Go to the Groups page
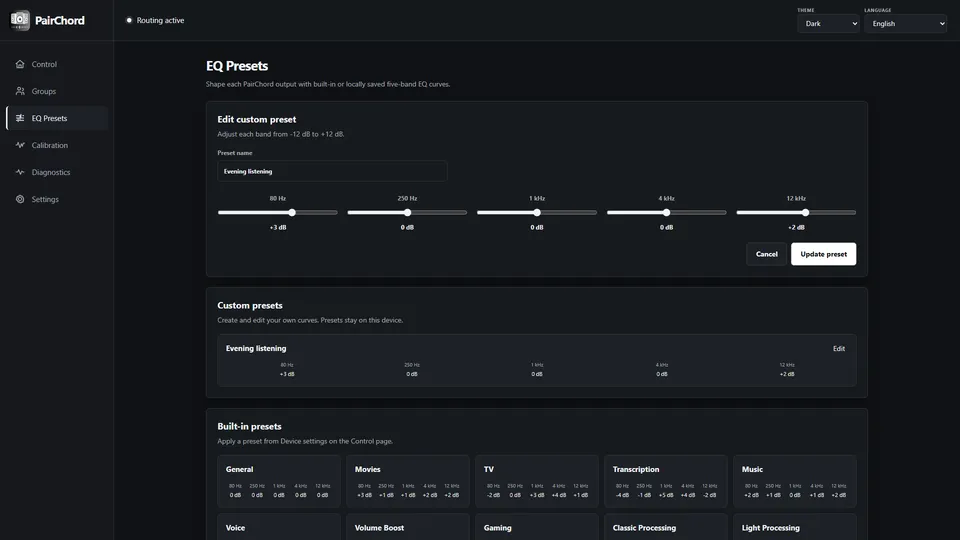960x540 pixels. click(x=57, y=91)
